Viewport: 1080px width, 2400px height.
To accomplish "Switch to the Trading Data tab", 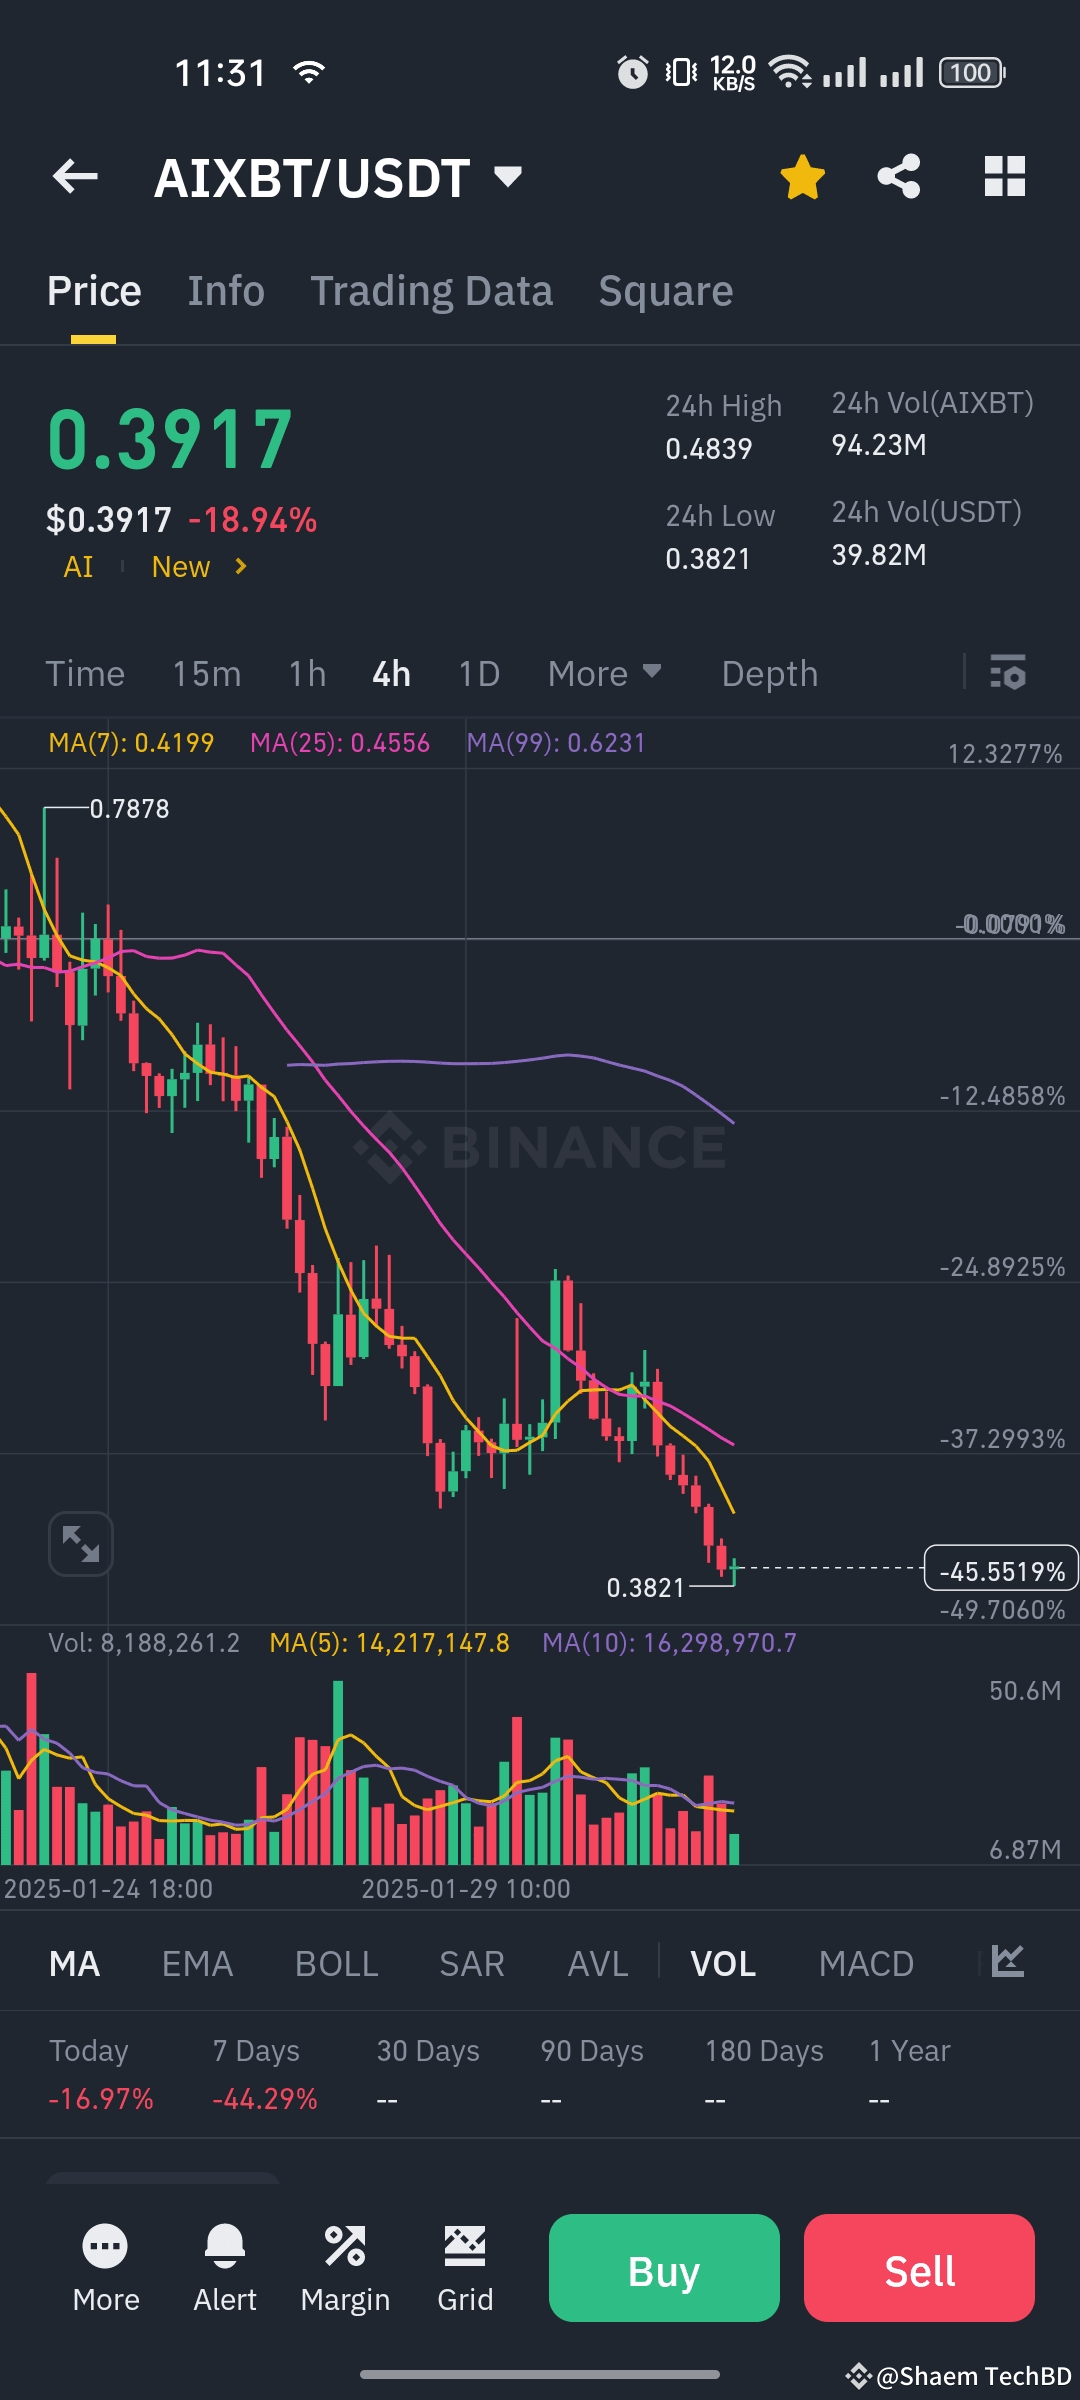I will [x=431, y=291].
